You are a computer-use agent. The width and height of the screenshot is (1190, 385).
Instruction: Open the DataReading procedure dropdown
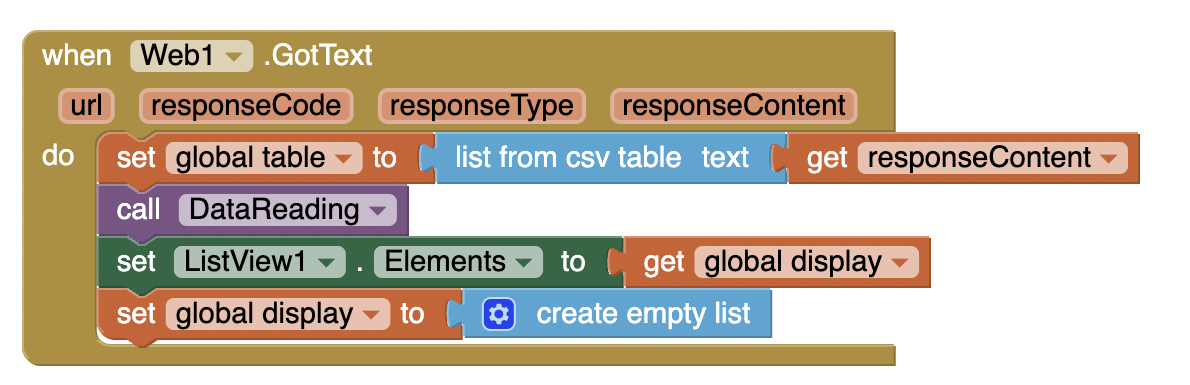coord(288,210)
